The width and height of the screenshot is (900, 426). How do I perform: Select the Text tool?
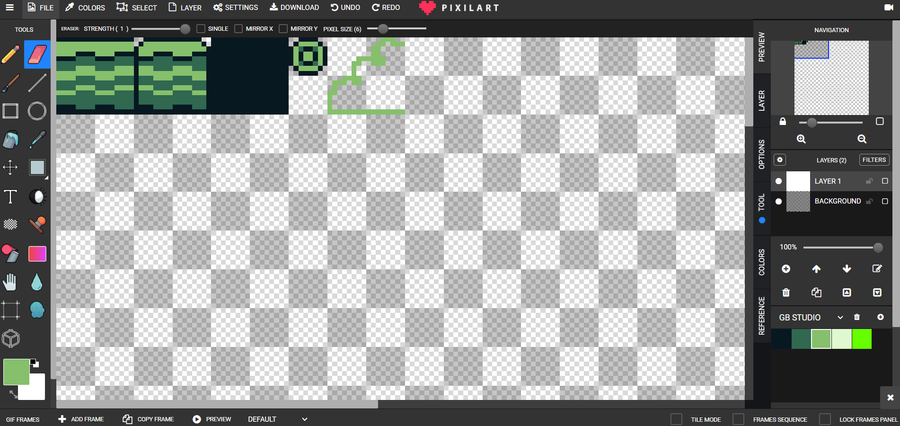(x=10, y=196)
